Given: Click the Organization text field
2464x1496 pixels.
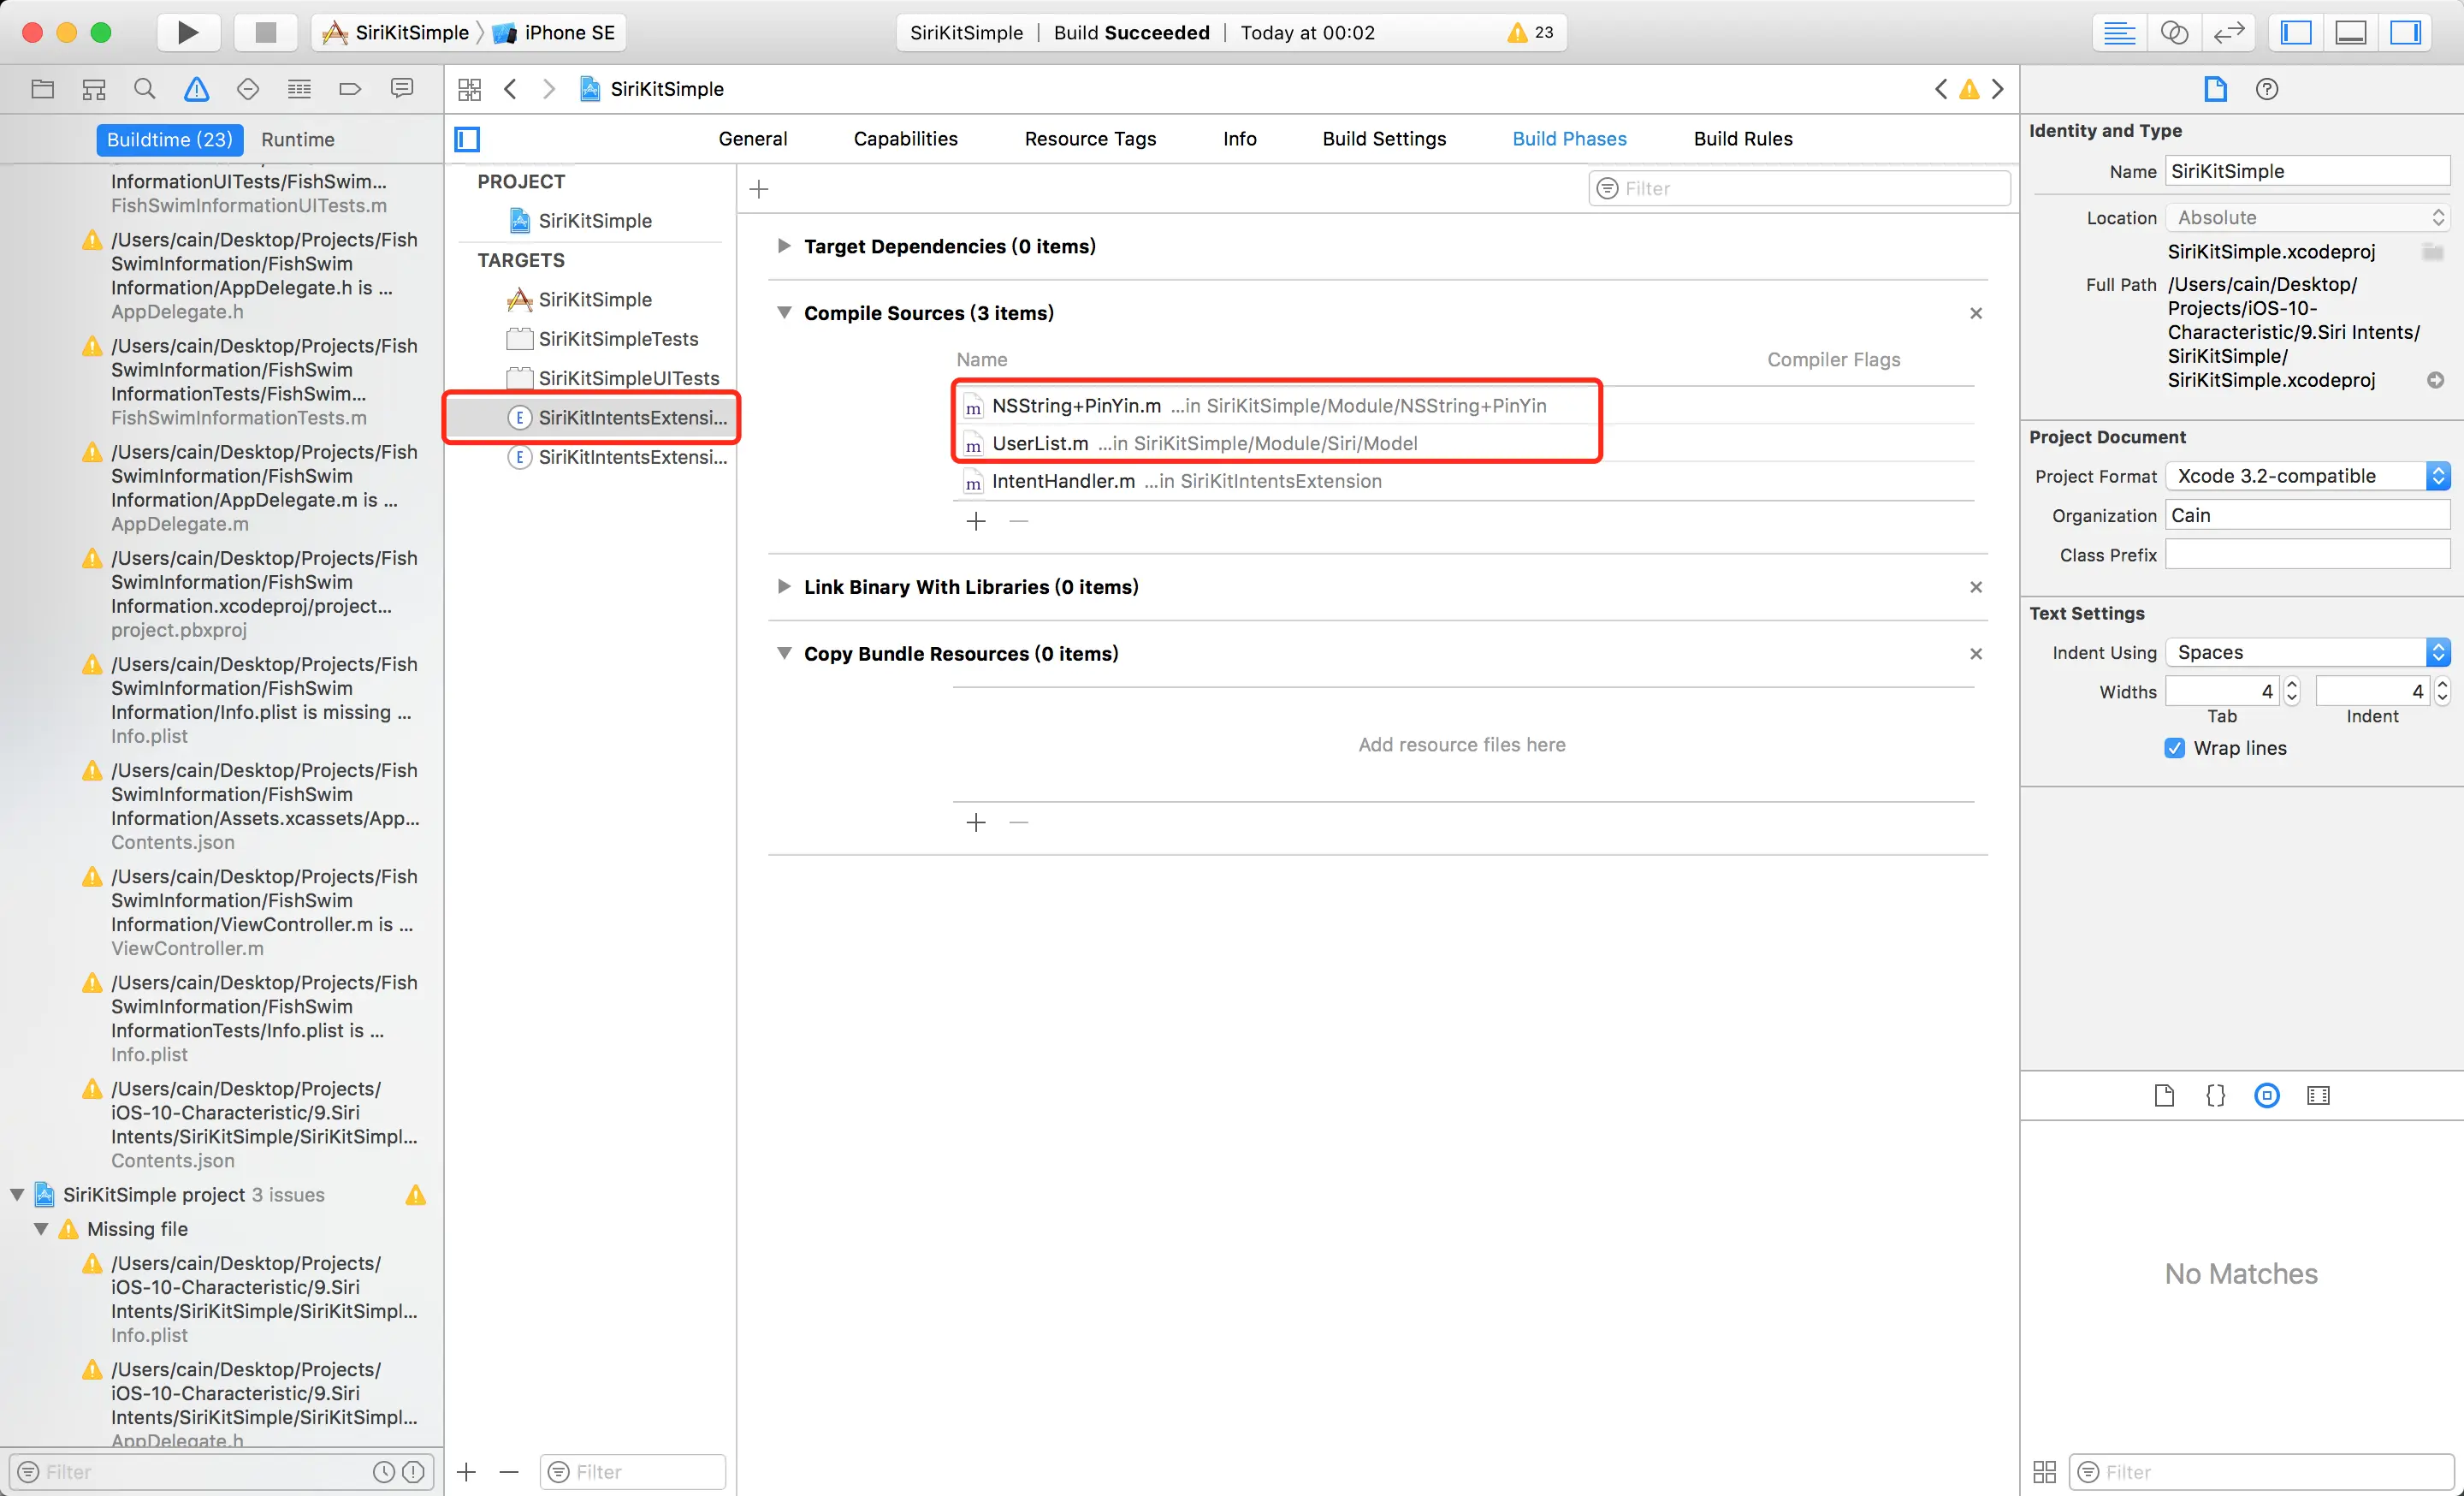Looking at the screenshot, I should click(x=2308, y=515).
